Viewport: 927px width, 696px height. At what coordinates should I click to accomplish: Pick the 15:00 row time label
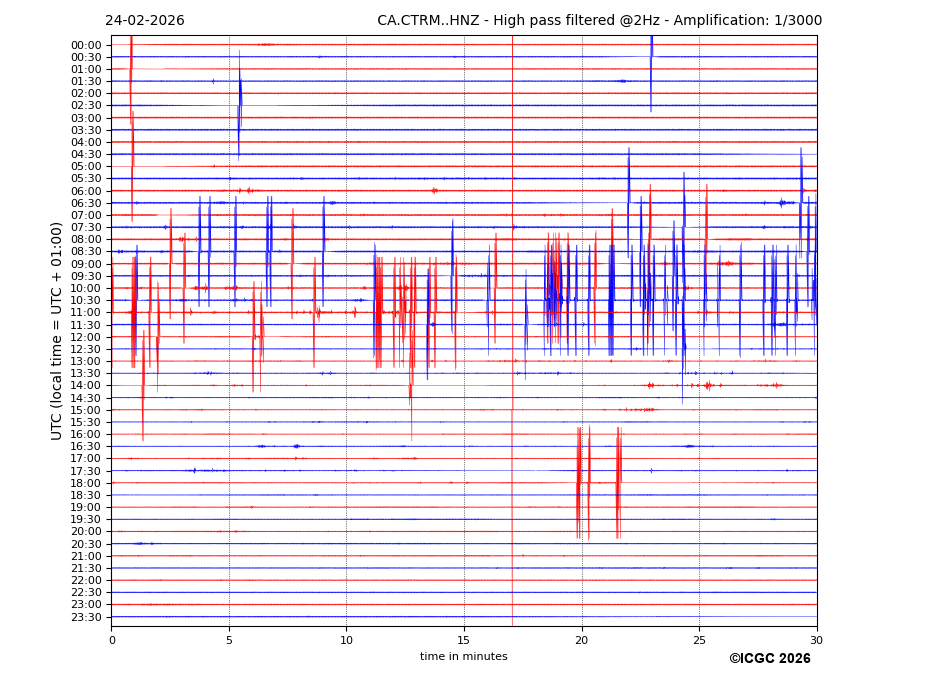(x=86, y=410)
